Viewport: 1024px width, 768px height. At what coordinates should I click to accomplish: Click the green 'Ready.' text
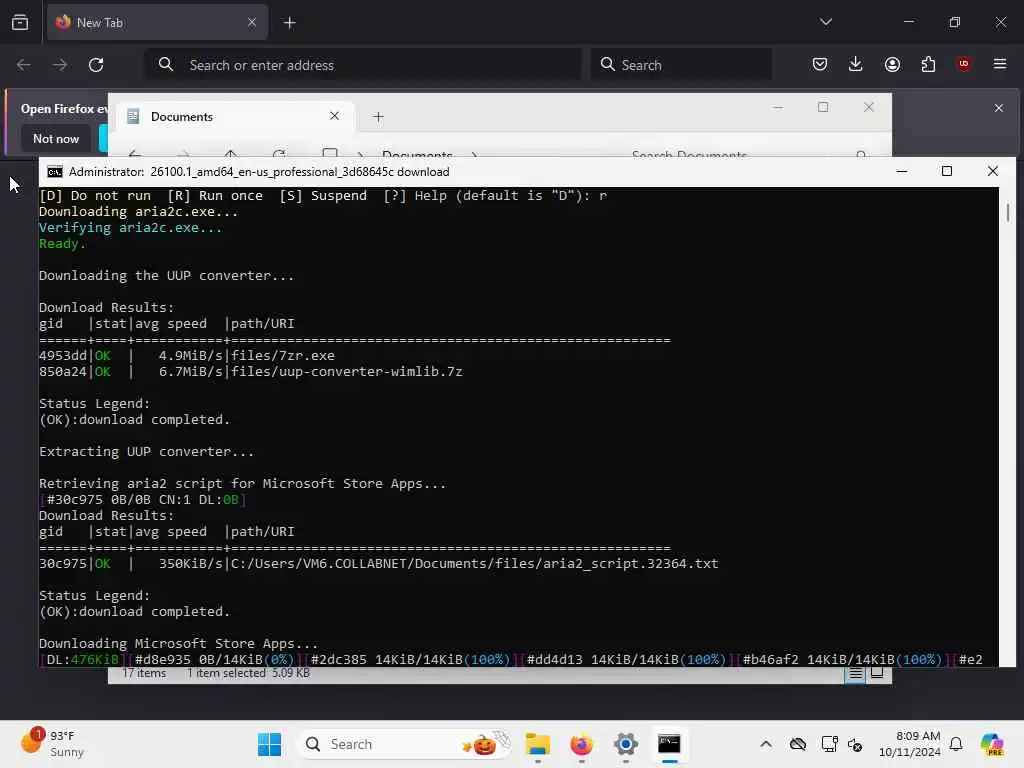(62, 244)
